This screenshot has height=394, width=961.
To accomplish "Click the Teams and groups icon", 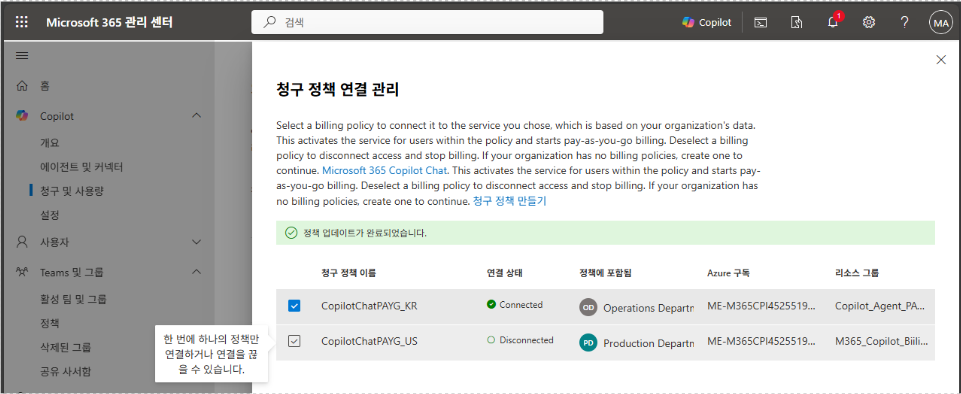I will (x=22, y=271).
